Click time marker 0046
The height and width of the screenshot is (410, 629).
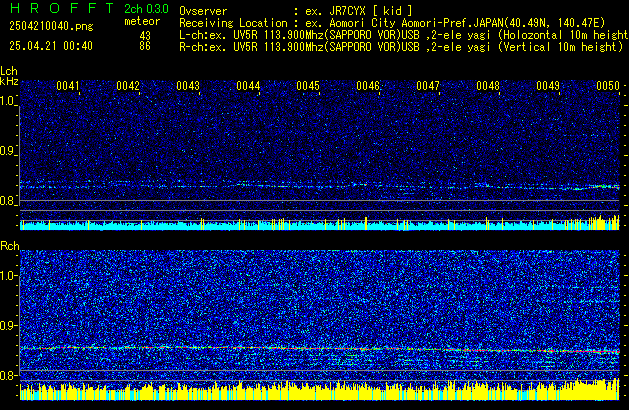tap(368, 86)
